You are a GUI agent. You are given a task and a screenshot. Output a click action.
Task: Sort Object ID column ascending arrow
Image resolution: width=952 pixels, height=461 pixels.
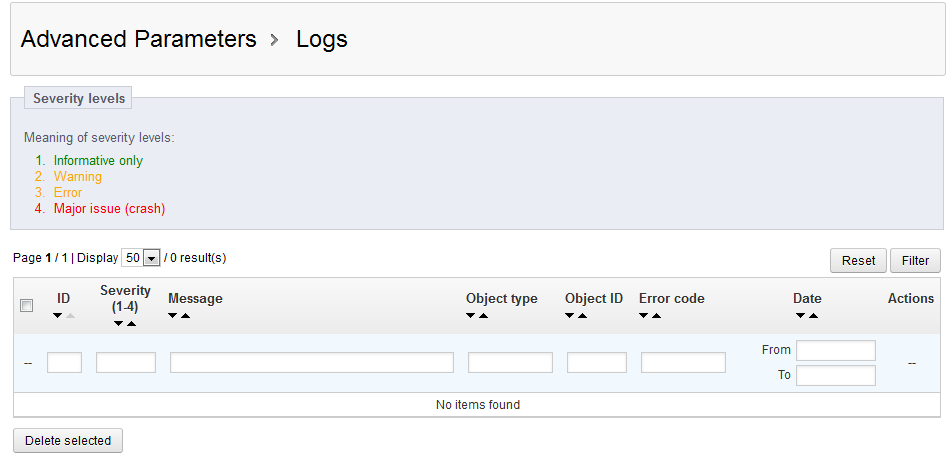[582, 315]
